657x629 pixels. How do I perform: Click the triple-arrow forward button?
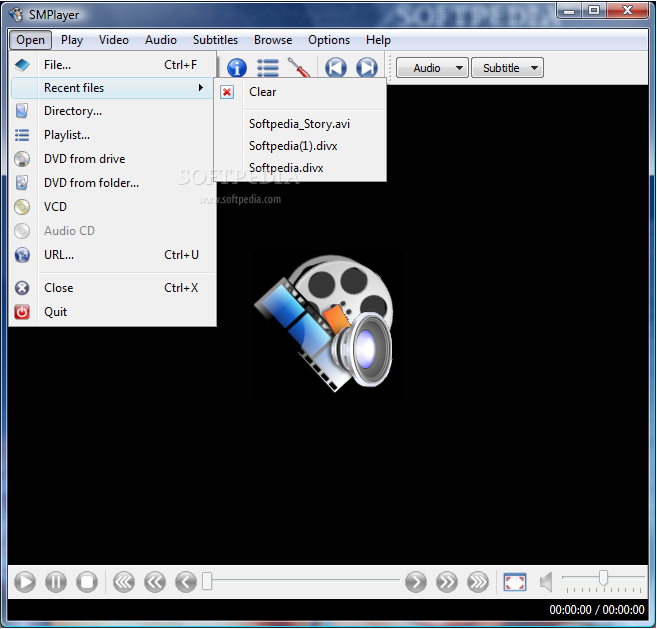pos(478,582)
